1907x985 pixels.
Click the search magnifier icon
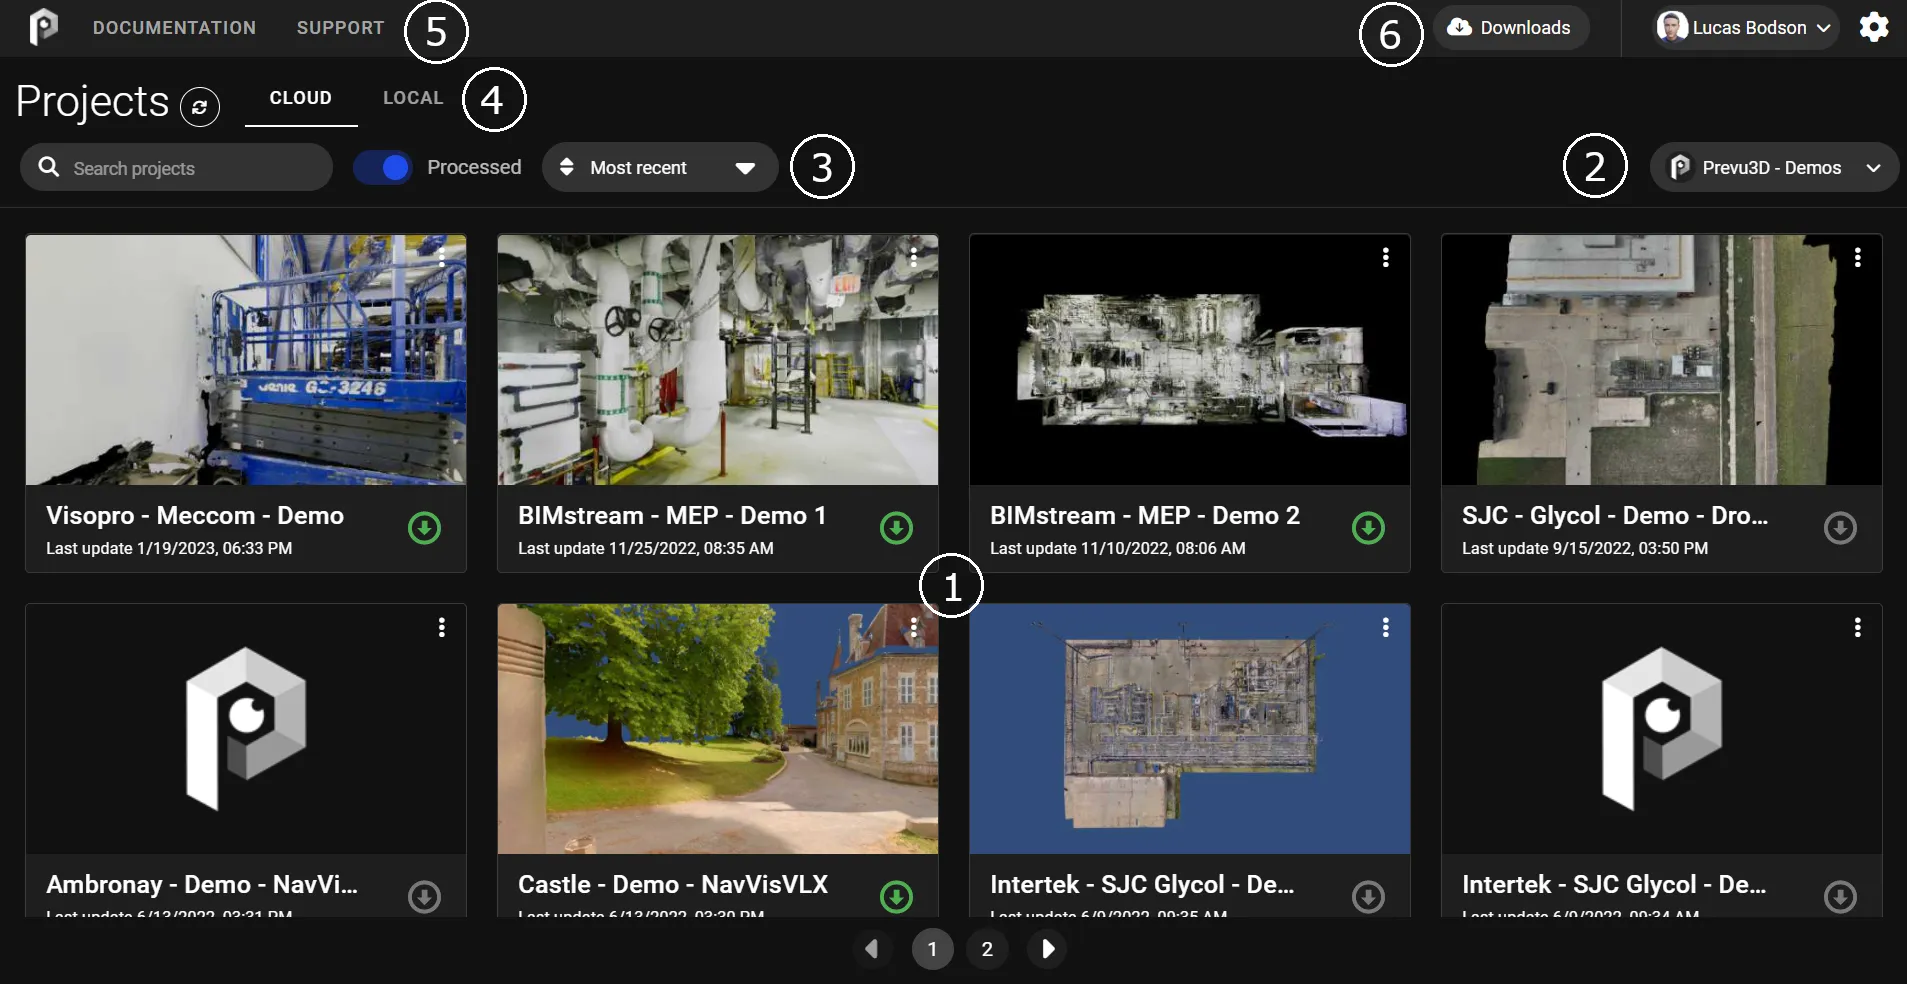tap(49, 167)
